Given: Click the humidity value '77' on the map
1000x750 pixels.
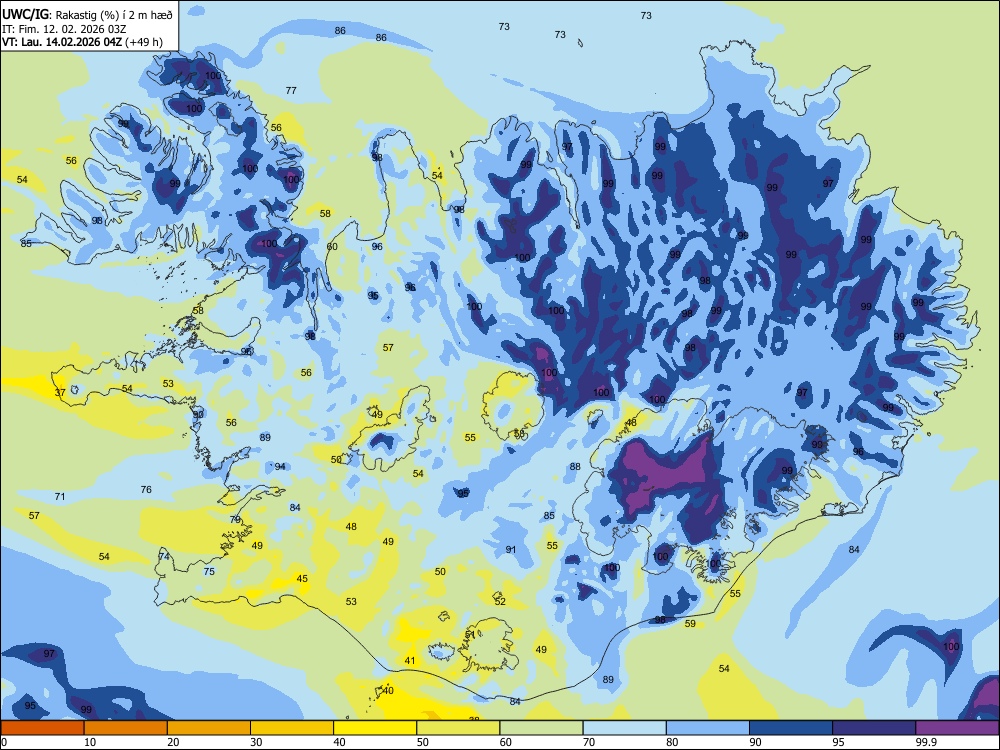Looking at the screenshot, I should 291,91.
